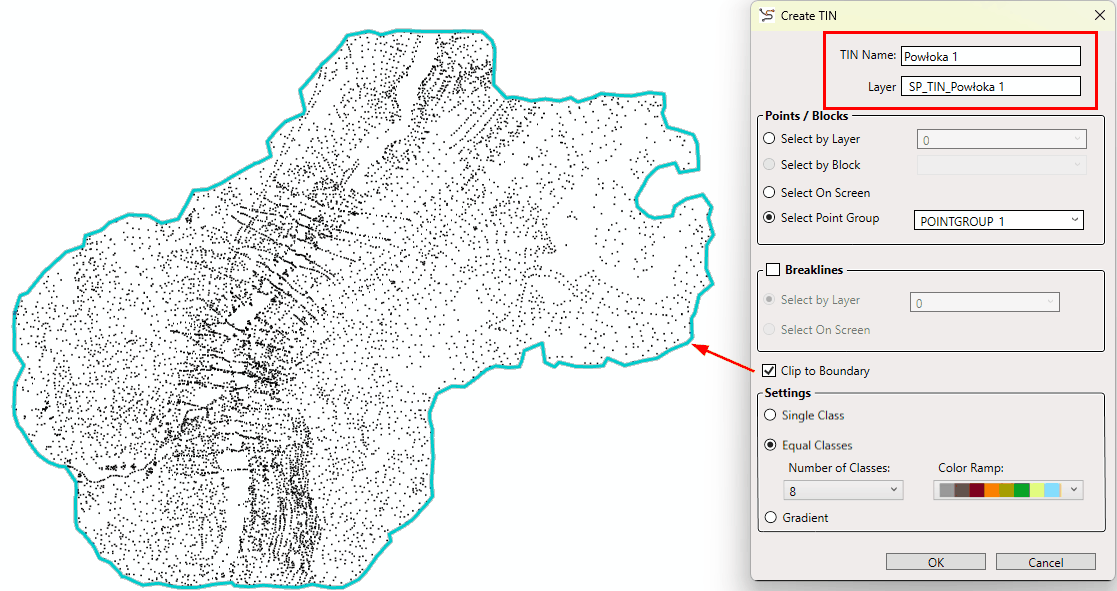Select the Equal Classes radio button

[769, 445]
